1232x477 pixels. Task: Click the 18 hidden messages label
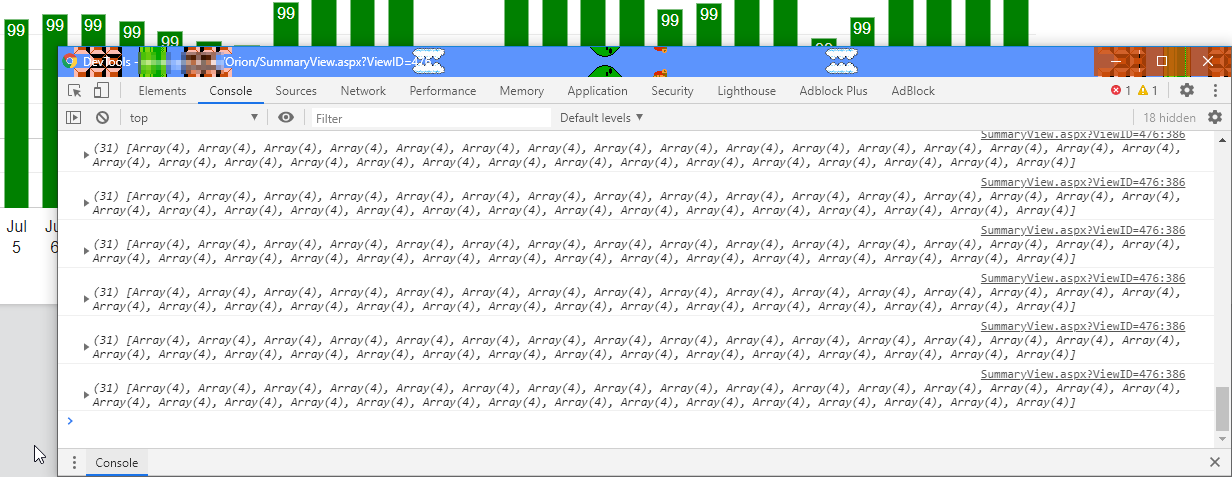(x=1169, y=118)
